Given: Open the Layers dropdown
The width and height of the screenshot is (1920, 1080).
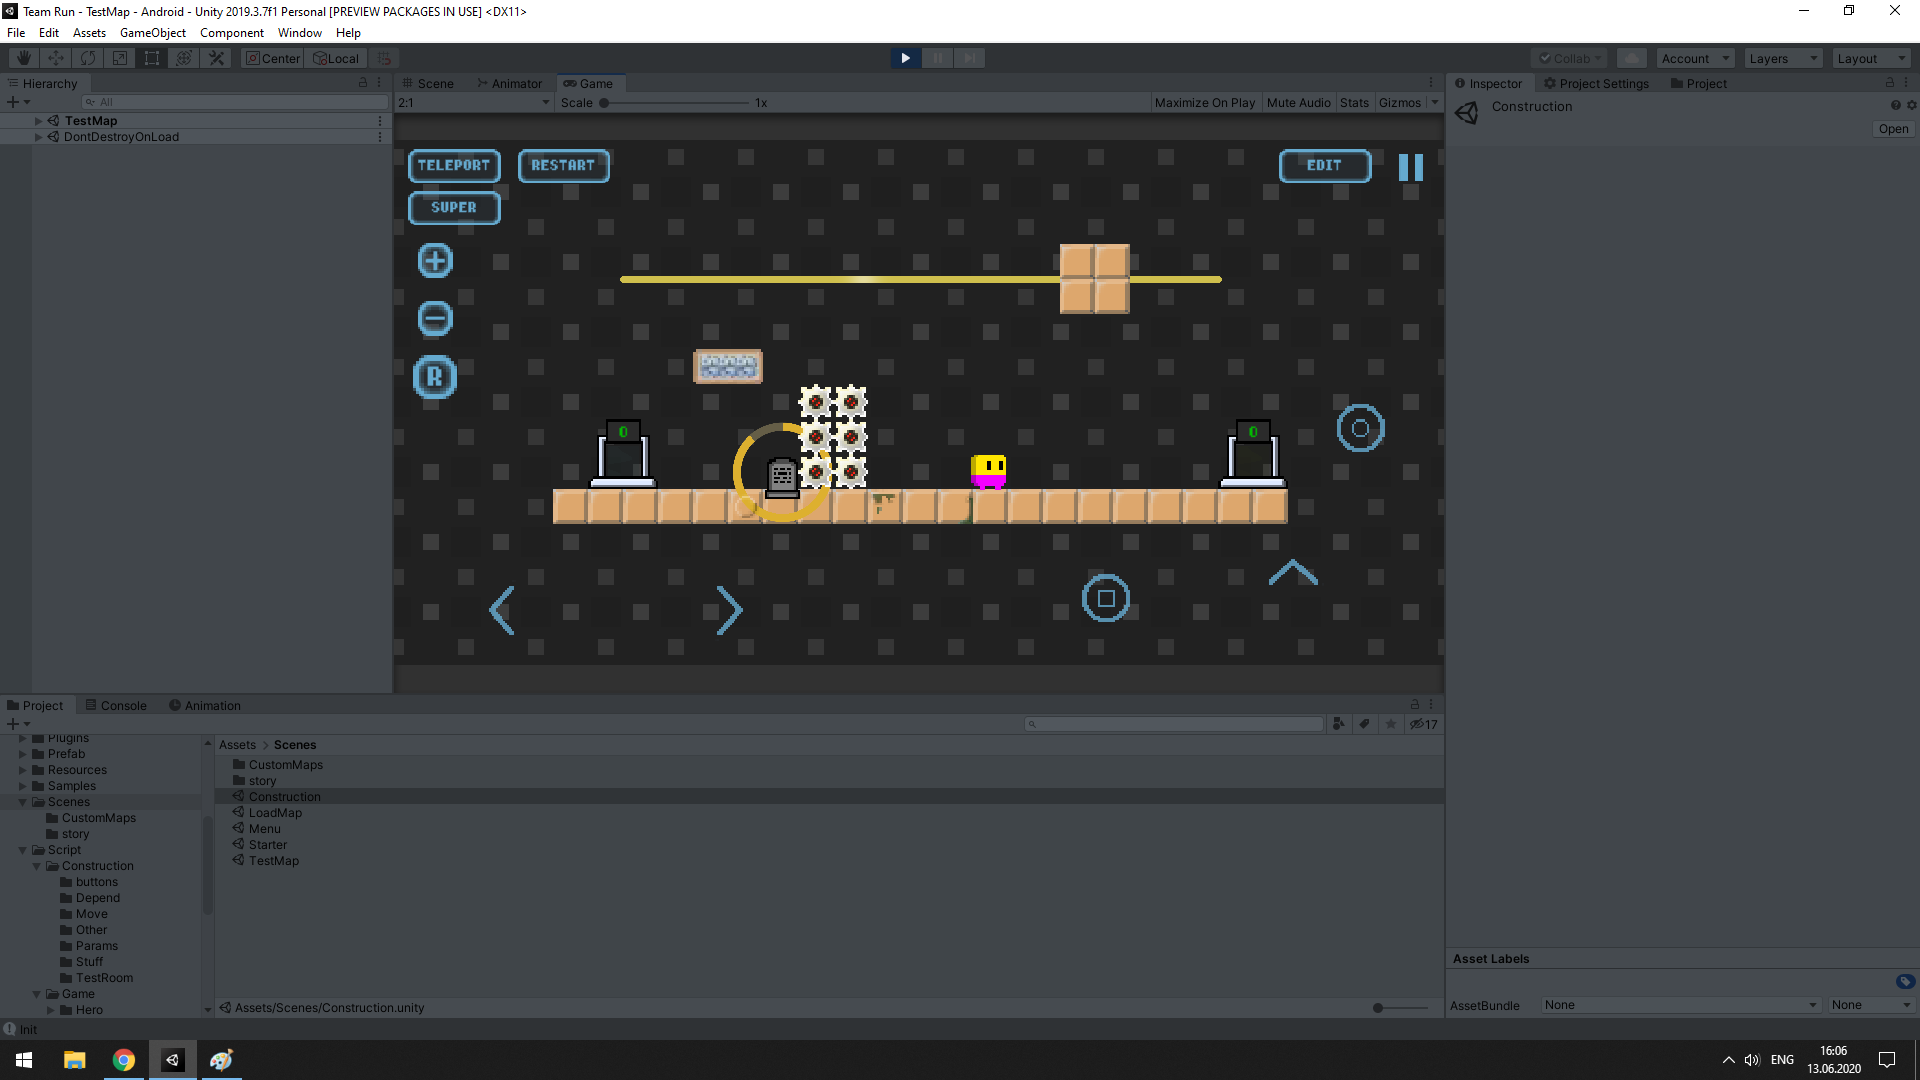Looking at the screenshot, I should pyautogui.click(x=1783, y=58).
